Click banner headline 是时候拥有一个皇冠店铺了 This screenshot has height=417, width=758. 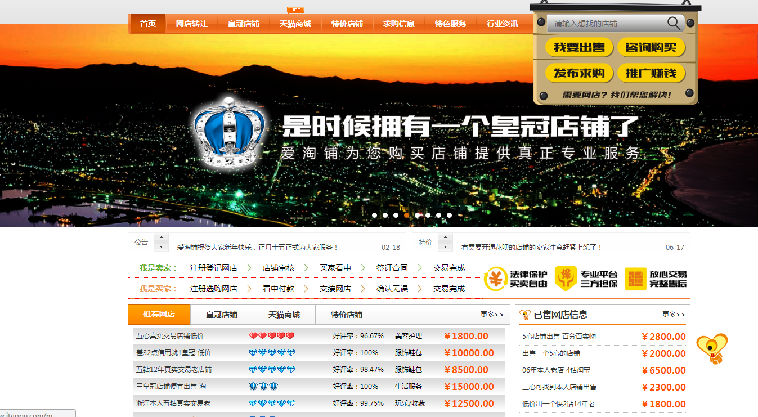click(460, 126)
